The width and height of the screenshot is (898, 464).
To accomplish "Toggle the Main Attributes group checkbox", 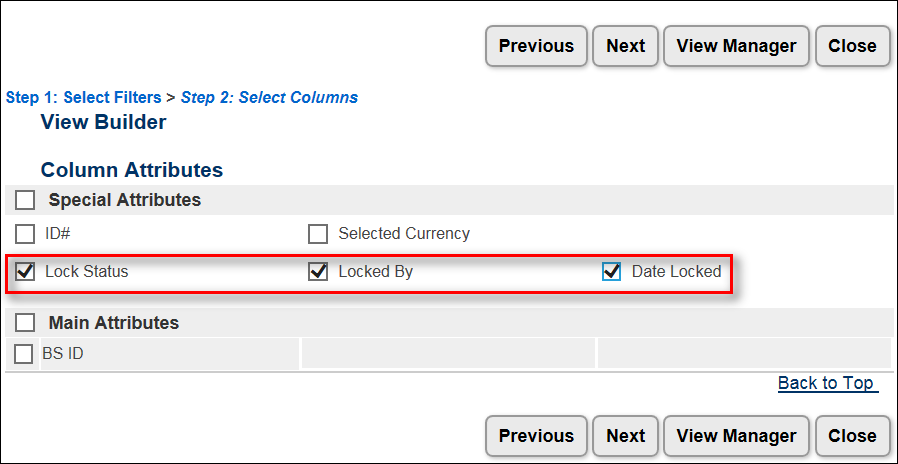I will [25, 323].
